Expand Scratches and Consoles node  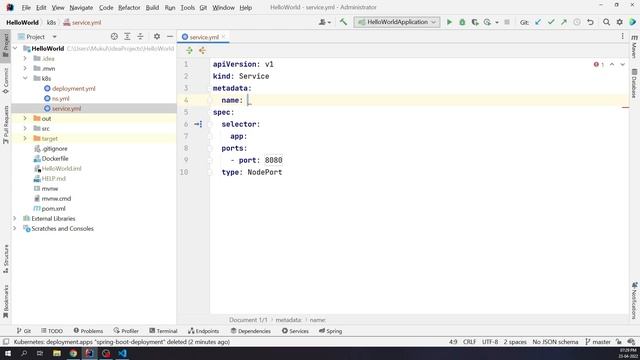pyautogui.click(x=15, y=229)
